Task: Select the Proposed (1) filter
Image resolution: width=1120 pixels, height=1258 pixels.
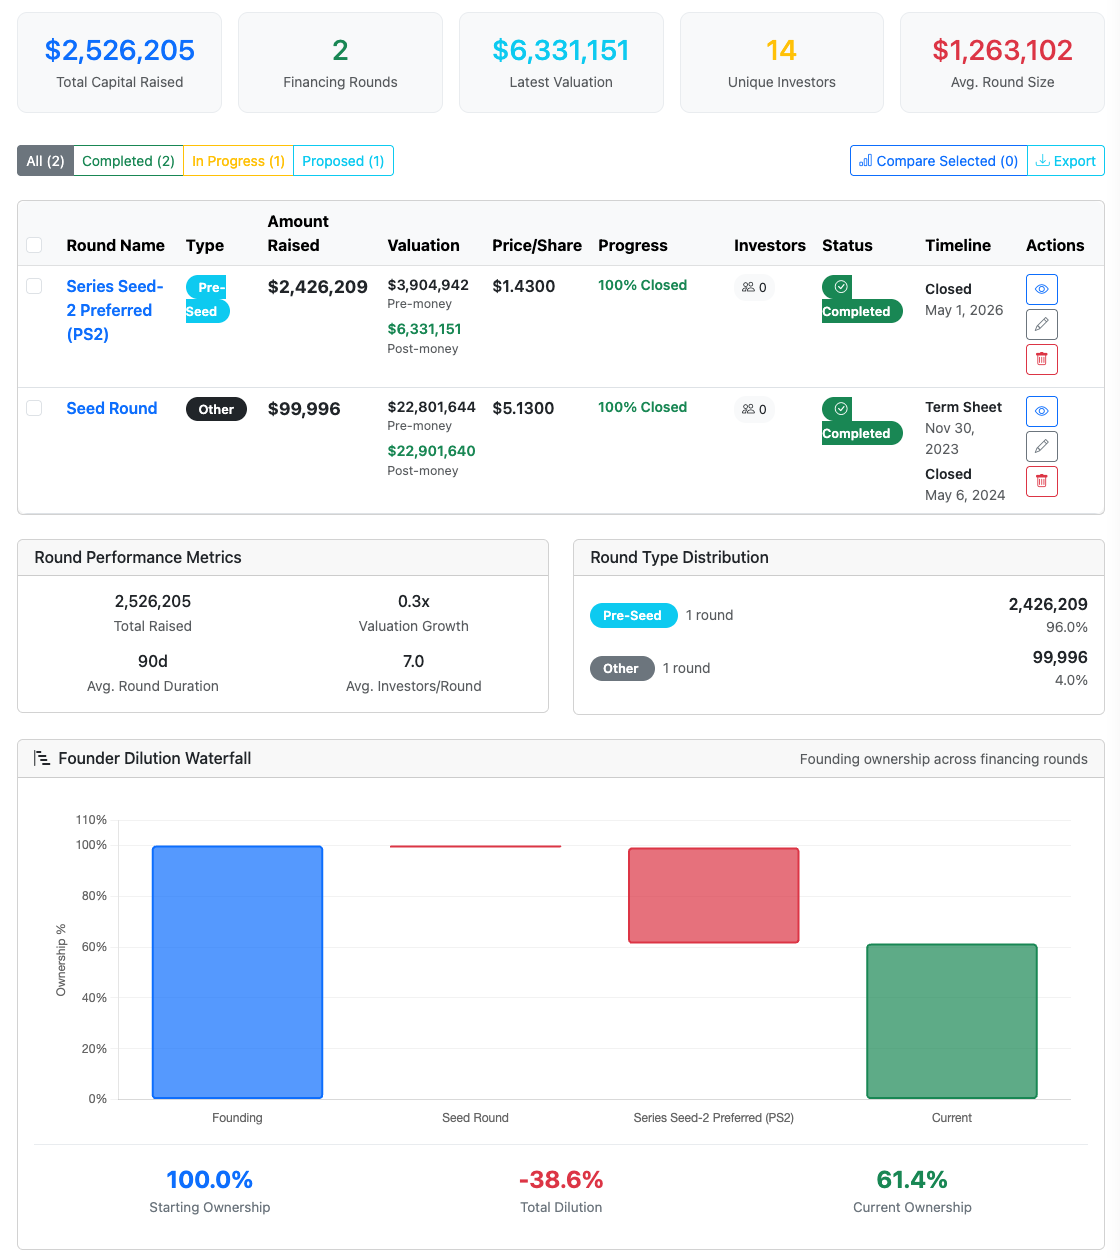Action: pos(343,160)
